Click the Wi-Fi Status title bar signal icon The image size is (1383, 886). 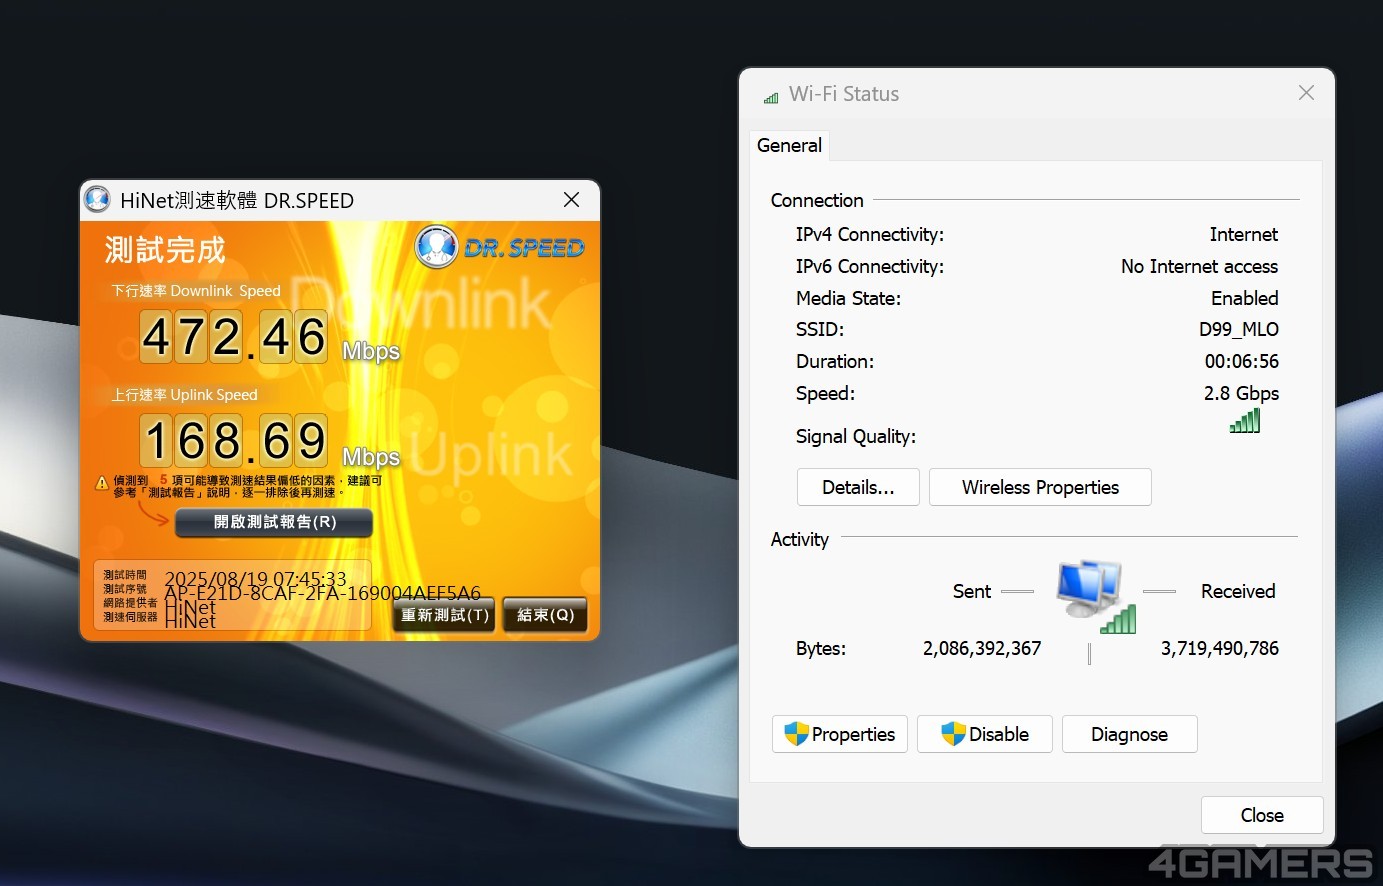[x=771, y=97]
